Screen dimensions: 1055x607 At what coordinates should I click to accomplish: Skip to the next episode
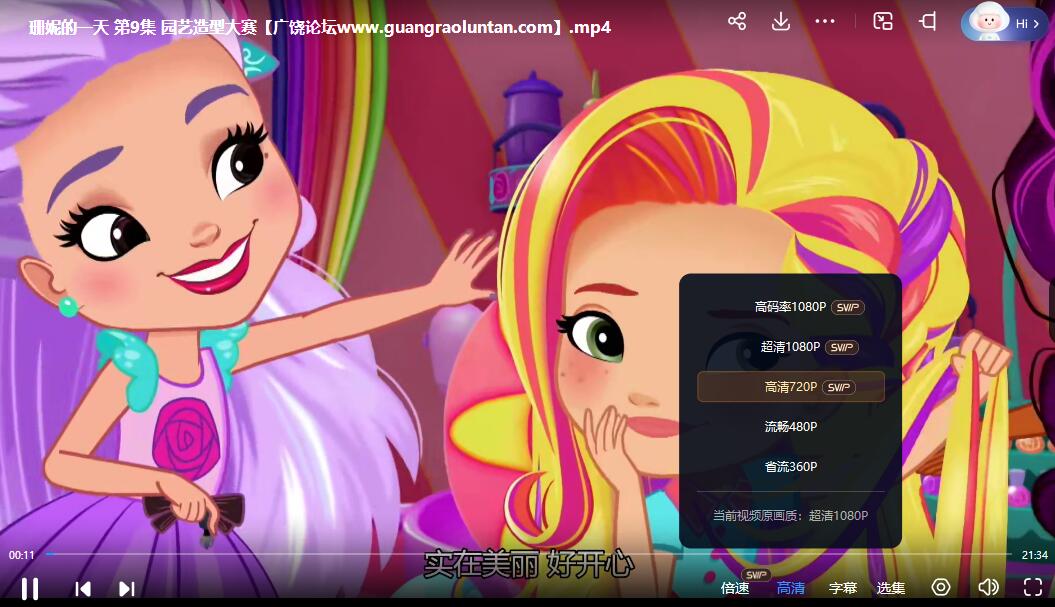(x=126, y=589)
